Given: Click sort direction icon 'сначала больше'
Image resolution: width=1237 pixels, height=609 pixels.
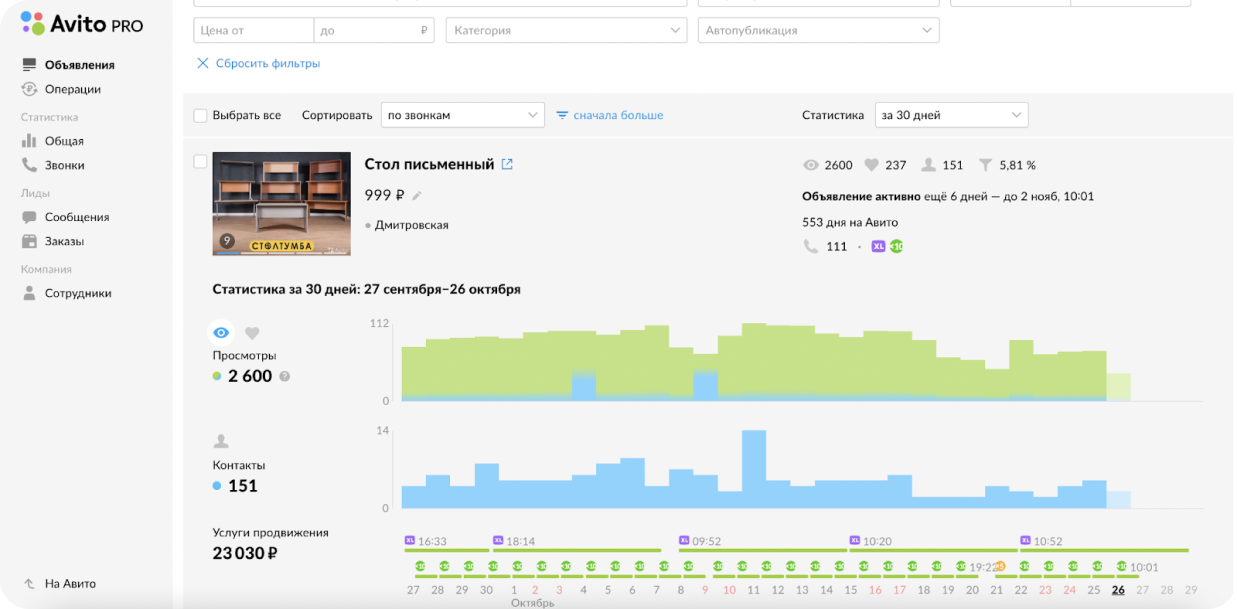Looking at the screenshot, I should coord(562,115).
